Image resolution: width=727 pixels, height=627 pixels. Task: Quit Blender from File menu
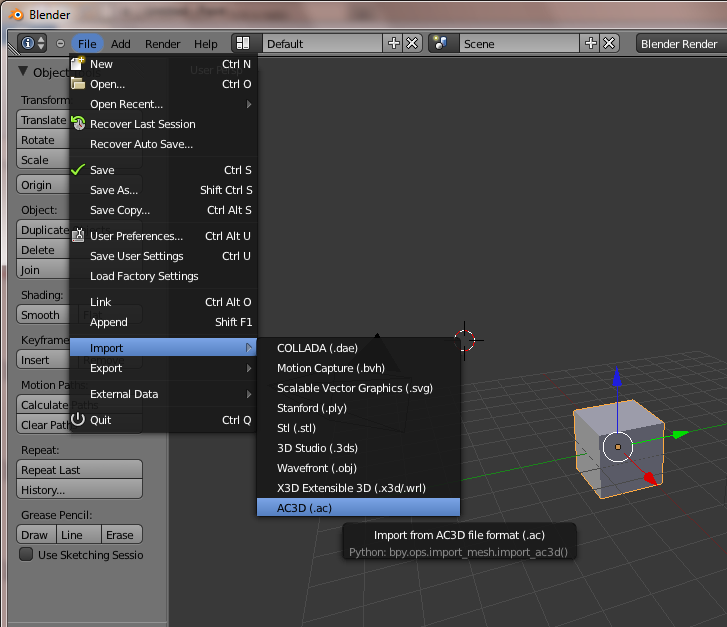pyautogui.click(x=163, y=420)
